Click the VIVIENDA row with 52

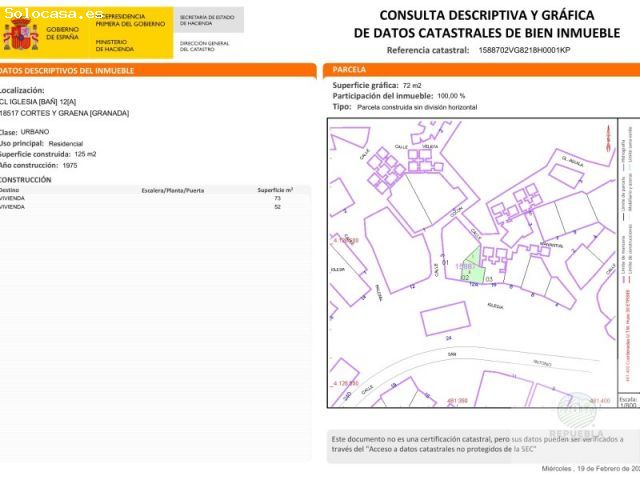click(x=155, y=207)
